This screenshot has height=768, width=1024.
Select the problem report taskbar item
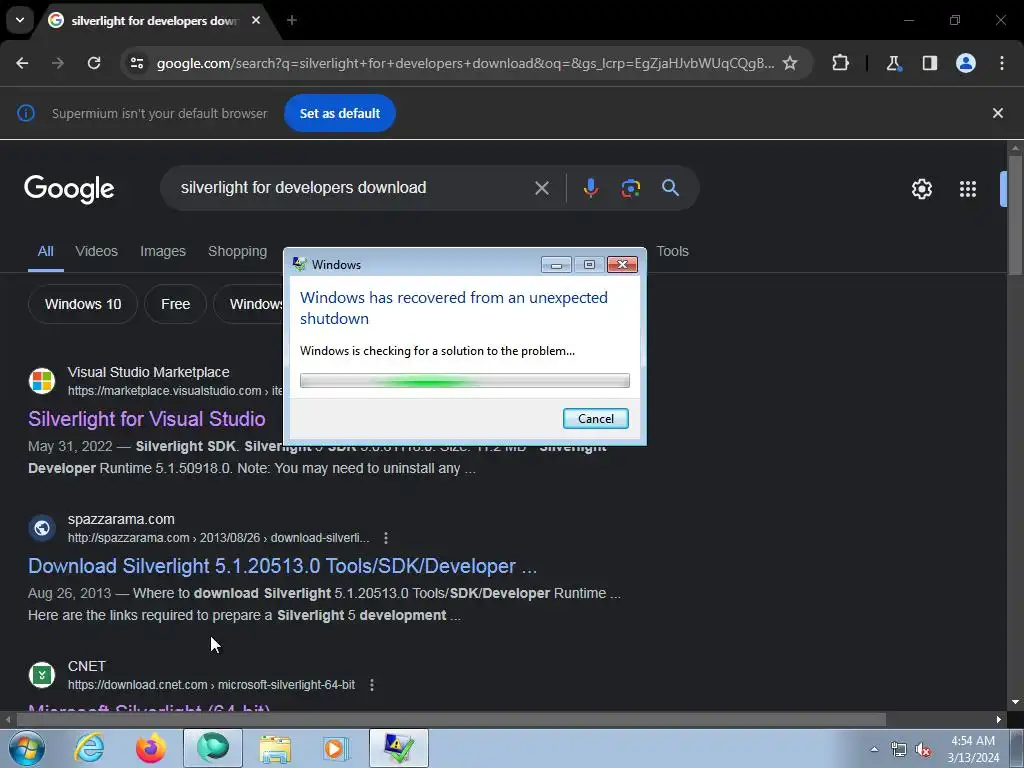399,748
